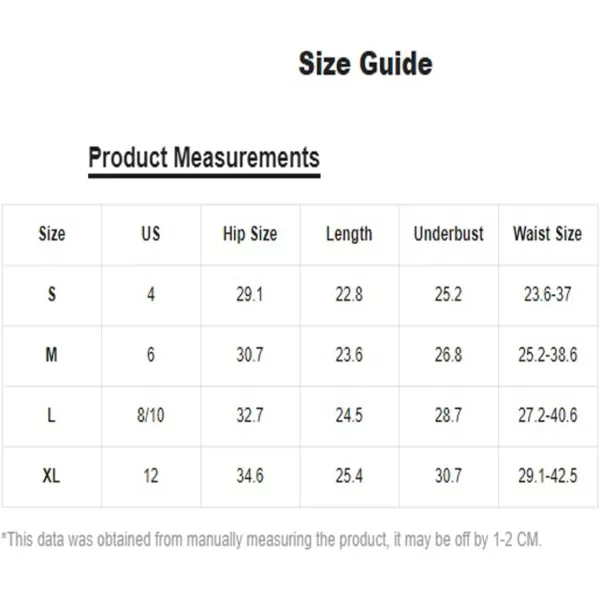
Task: Select the S size row label
Action: (52, 294)
